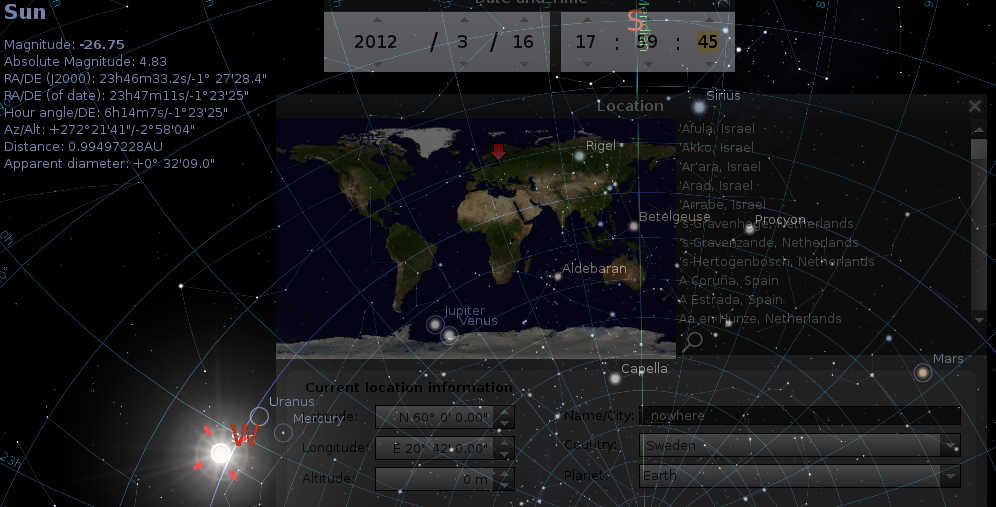Select 'Aa en Hunze, Netherlands' entry
Viewport: 996px width, 507px height.
click(760, 319)
